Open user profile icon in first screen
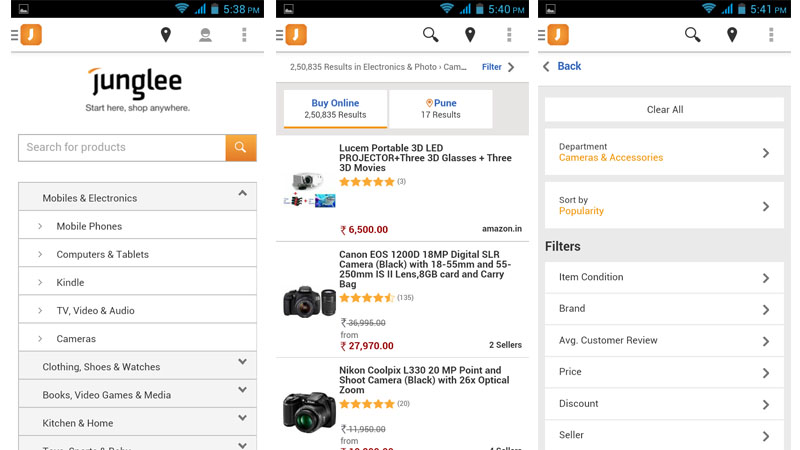Image resolution: width=800 pixels, height=450 pixels. (205, 35)
